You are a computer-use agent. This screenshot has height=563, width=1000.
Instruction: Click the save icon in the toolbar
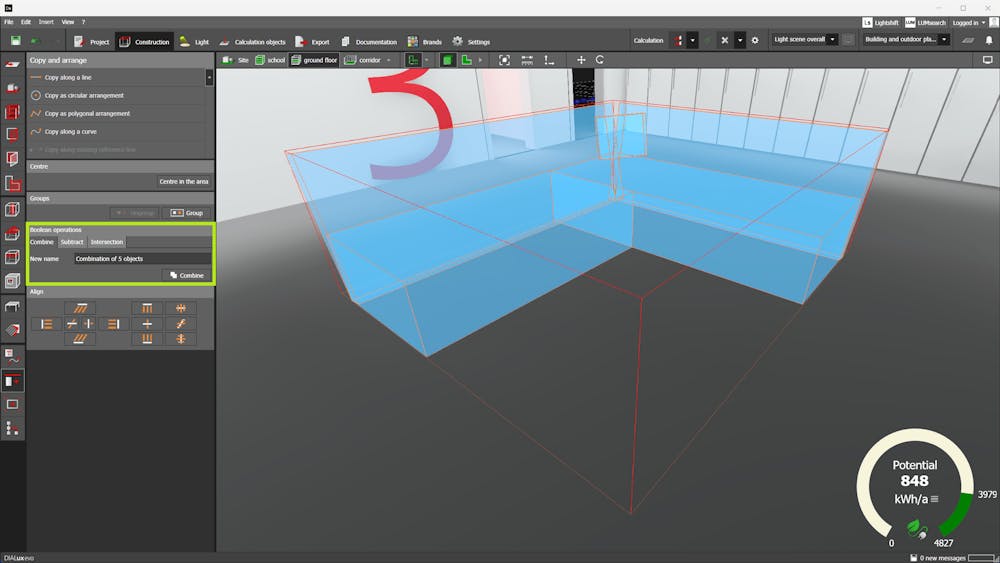16,41
